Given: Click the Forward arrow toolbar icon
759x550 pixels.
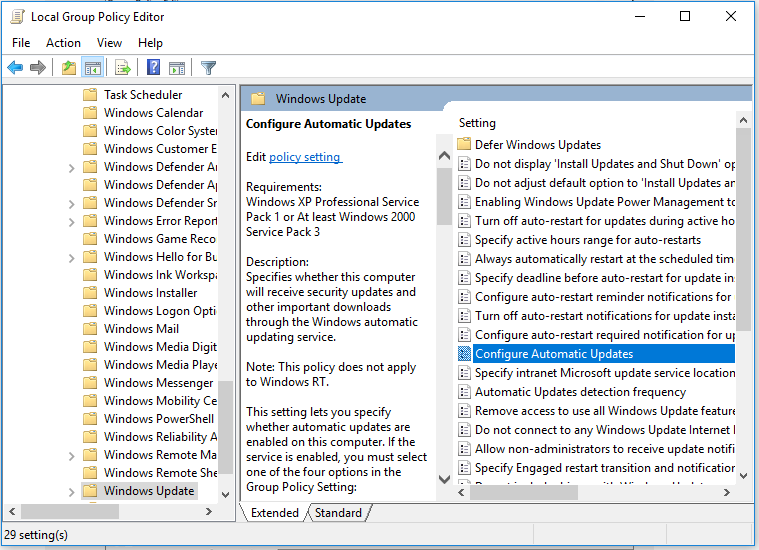Looking at the screenshot, I should pyautogui.click(x=38, y=67).
